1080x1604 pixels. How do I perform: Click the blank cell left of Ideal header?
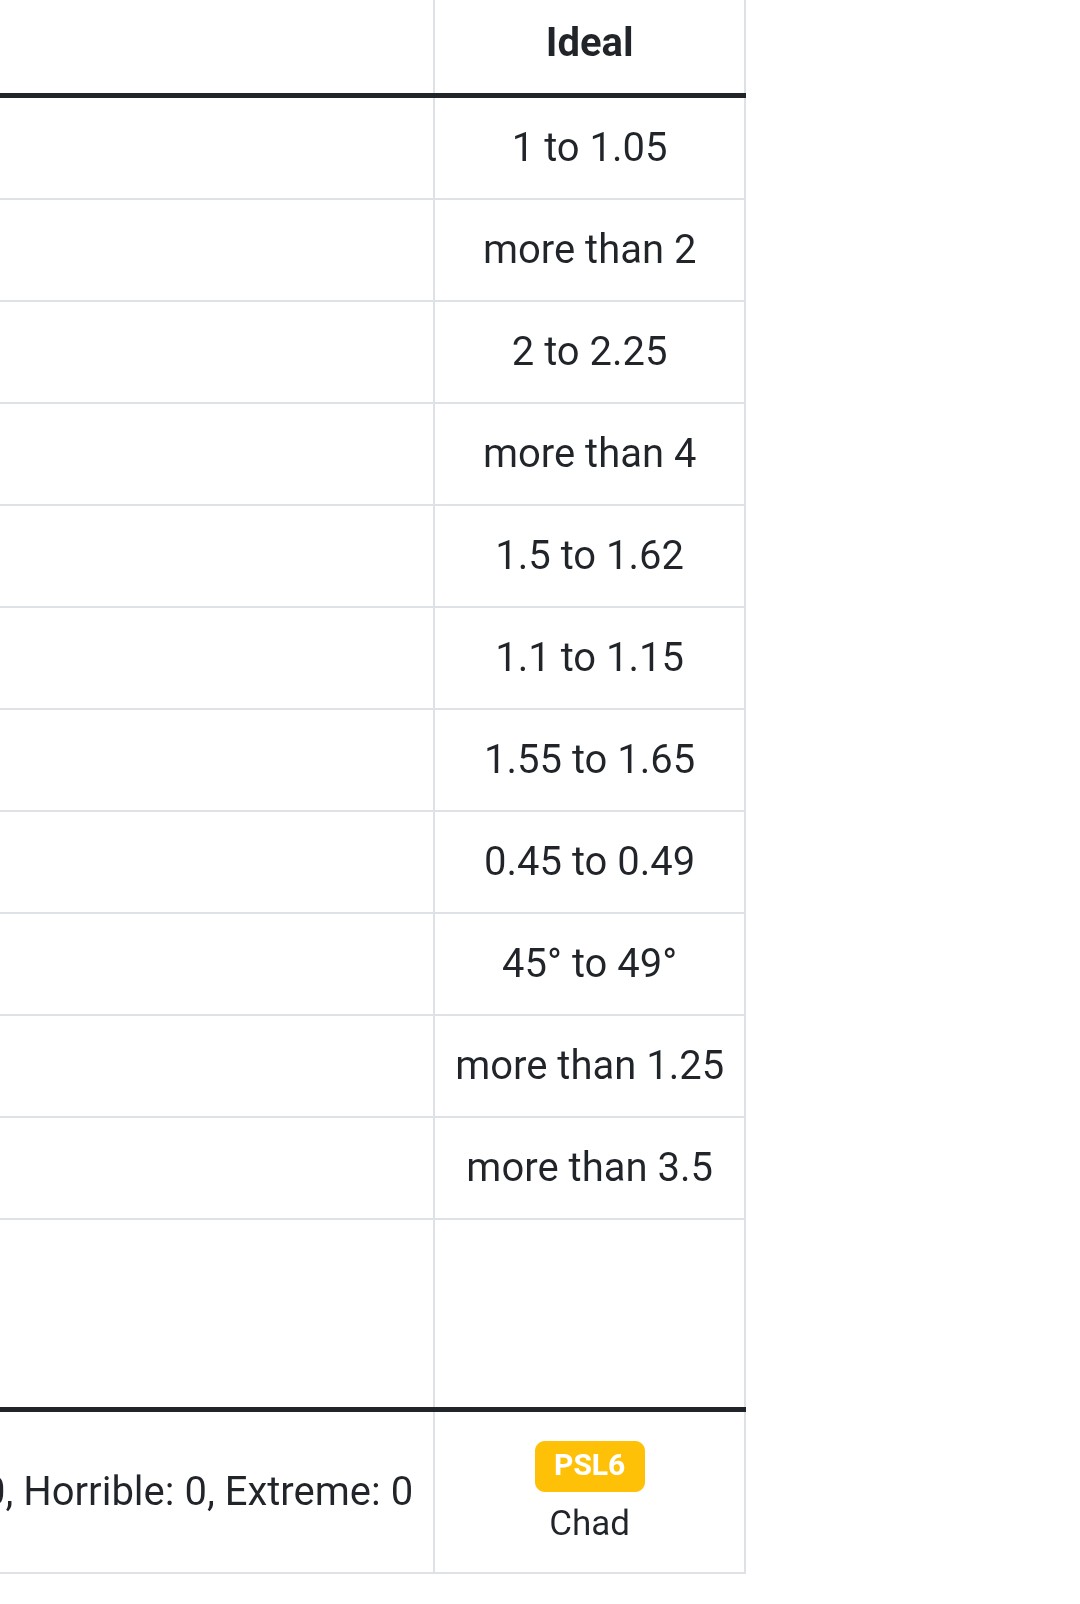[216, 45]
